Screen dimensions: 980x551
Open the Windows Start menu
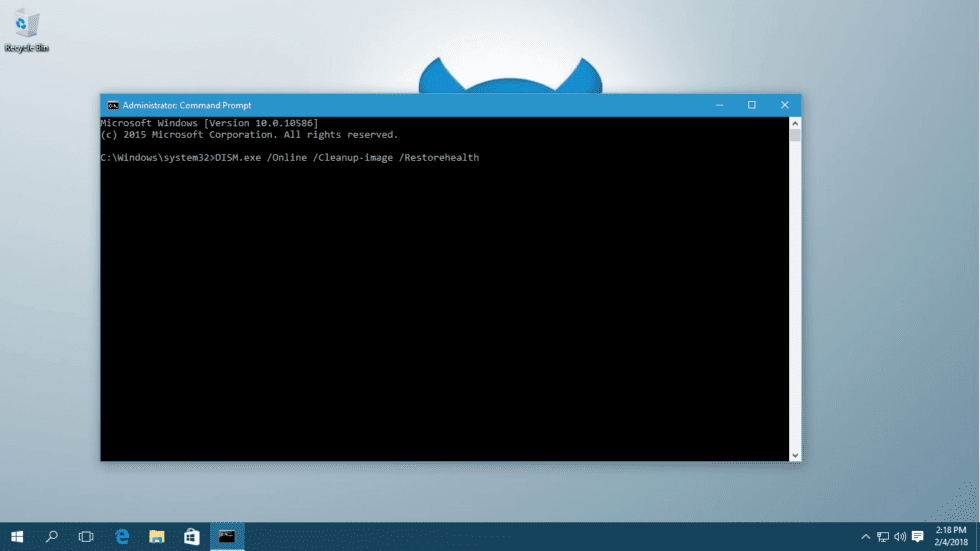[x=17, y=537]
